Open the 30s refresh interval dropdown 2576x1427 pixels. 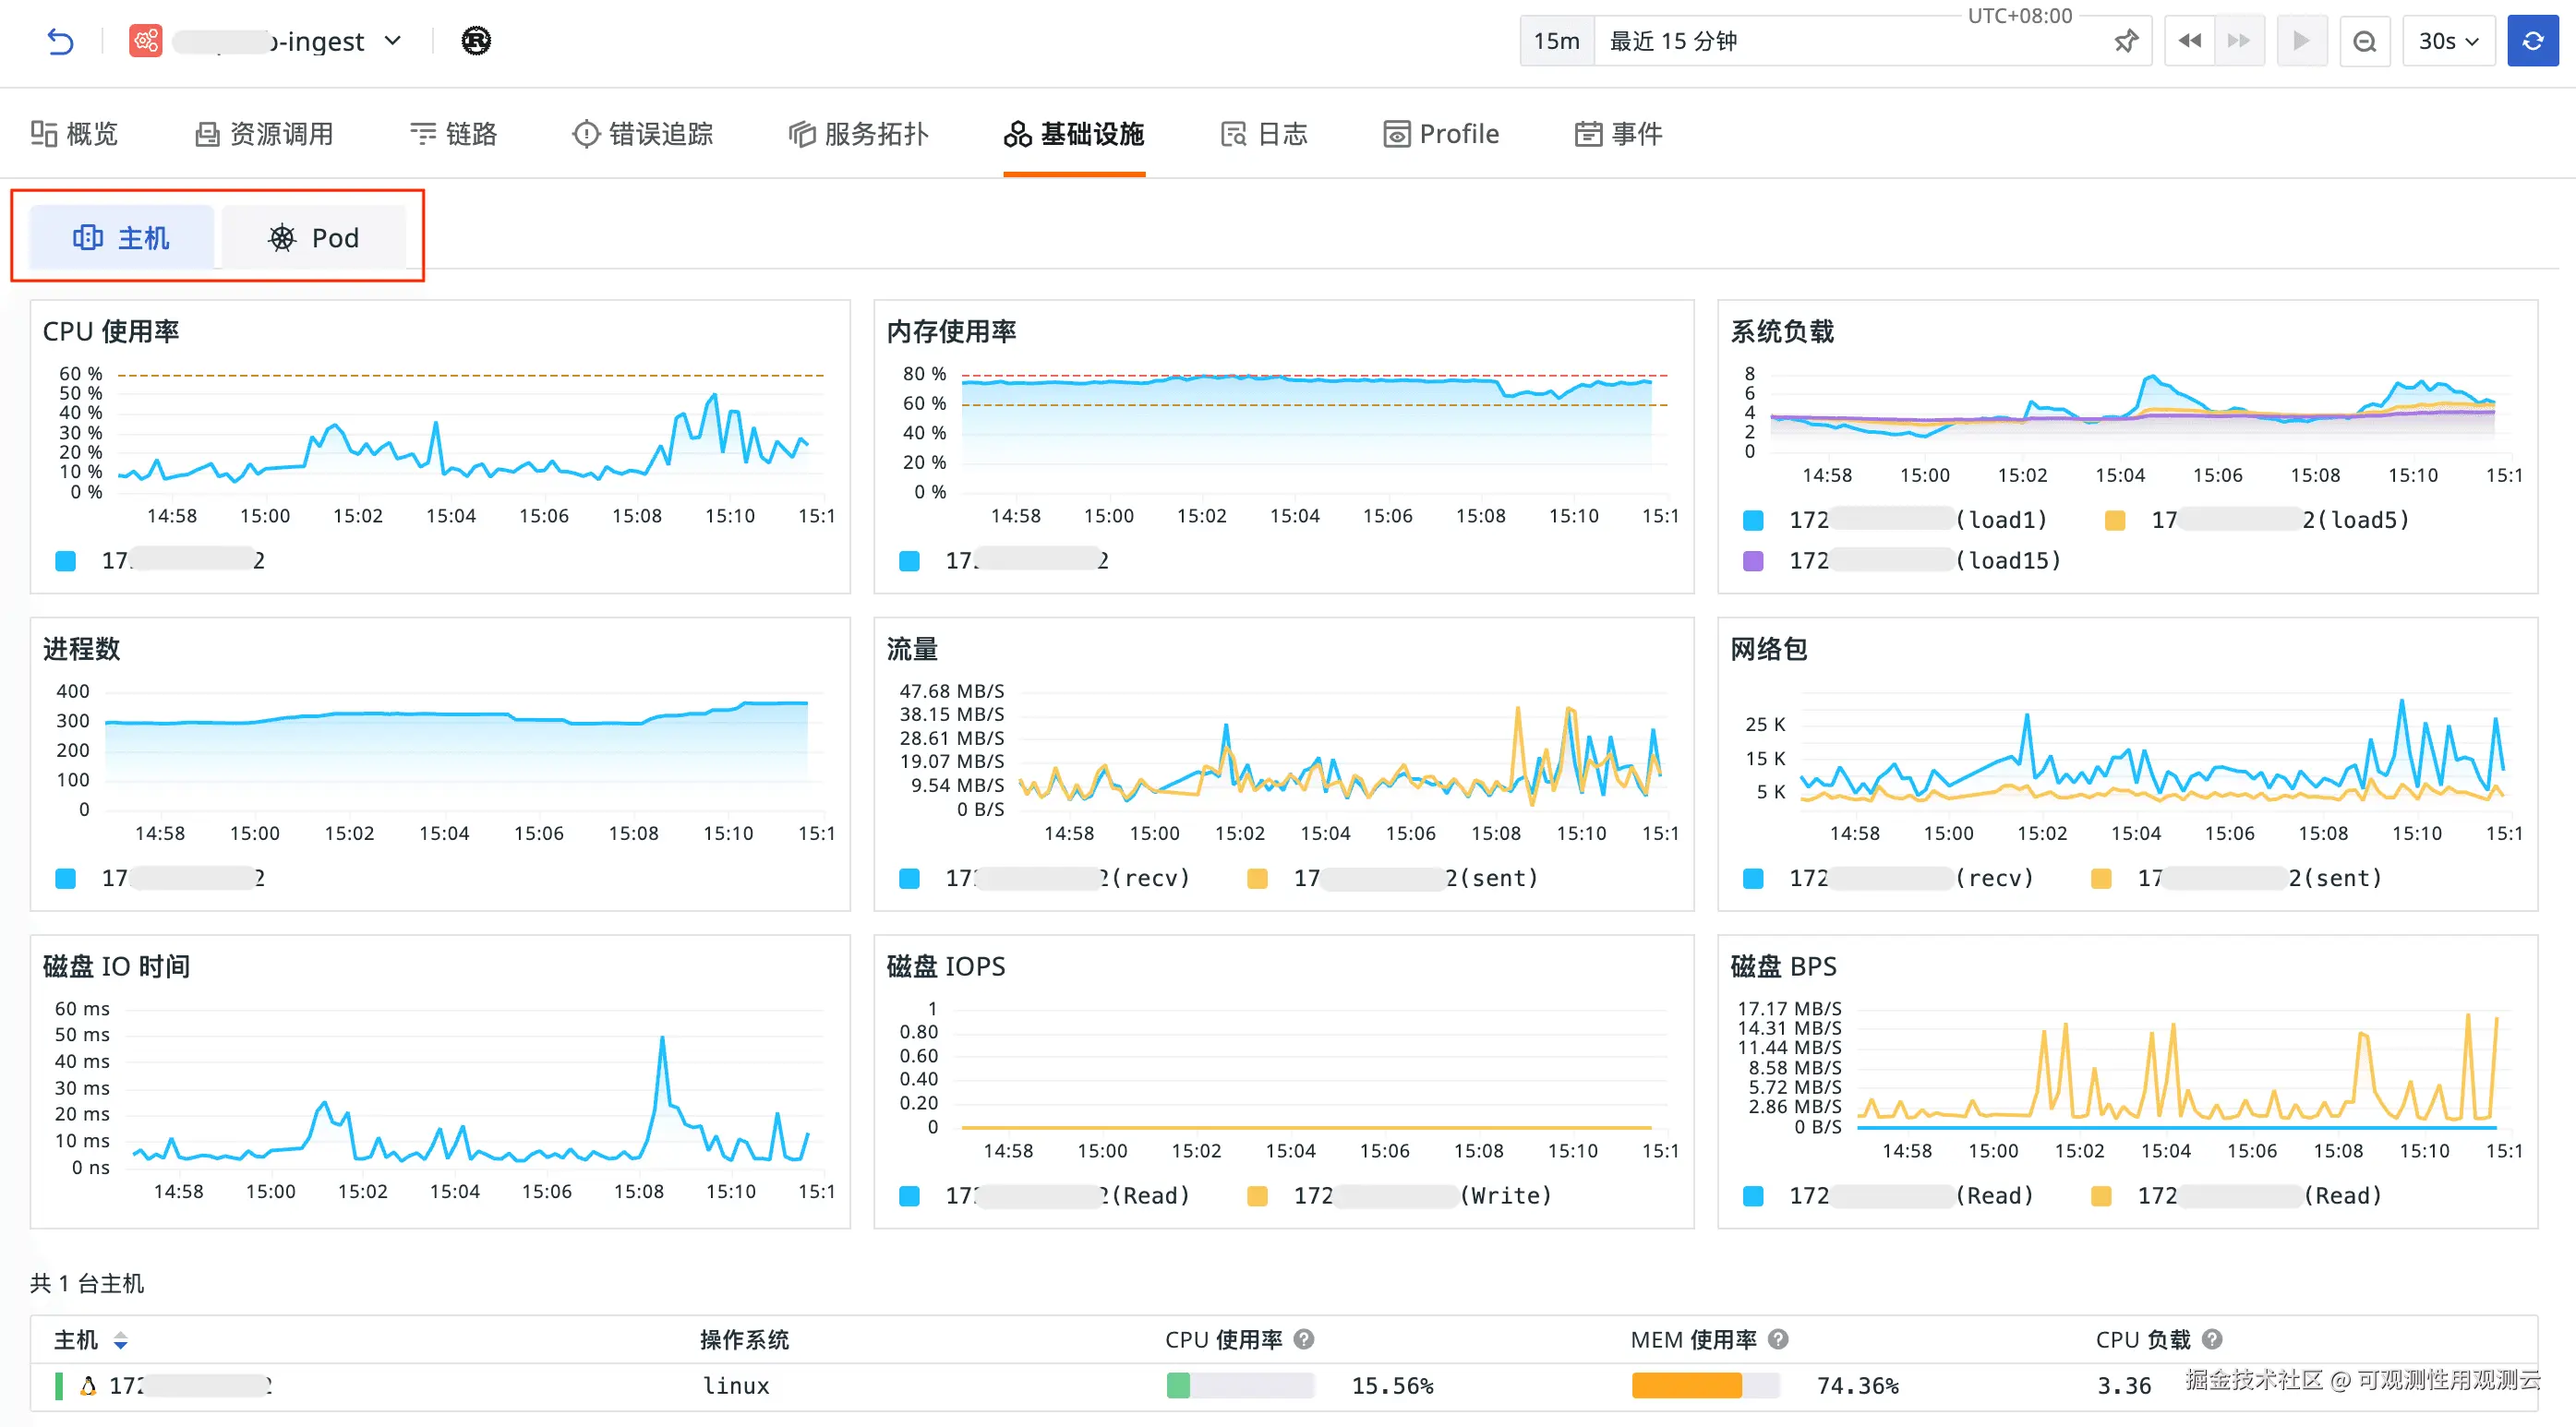2448,41
